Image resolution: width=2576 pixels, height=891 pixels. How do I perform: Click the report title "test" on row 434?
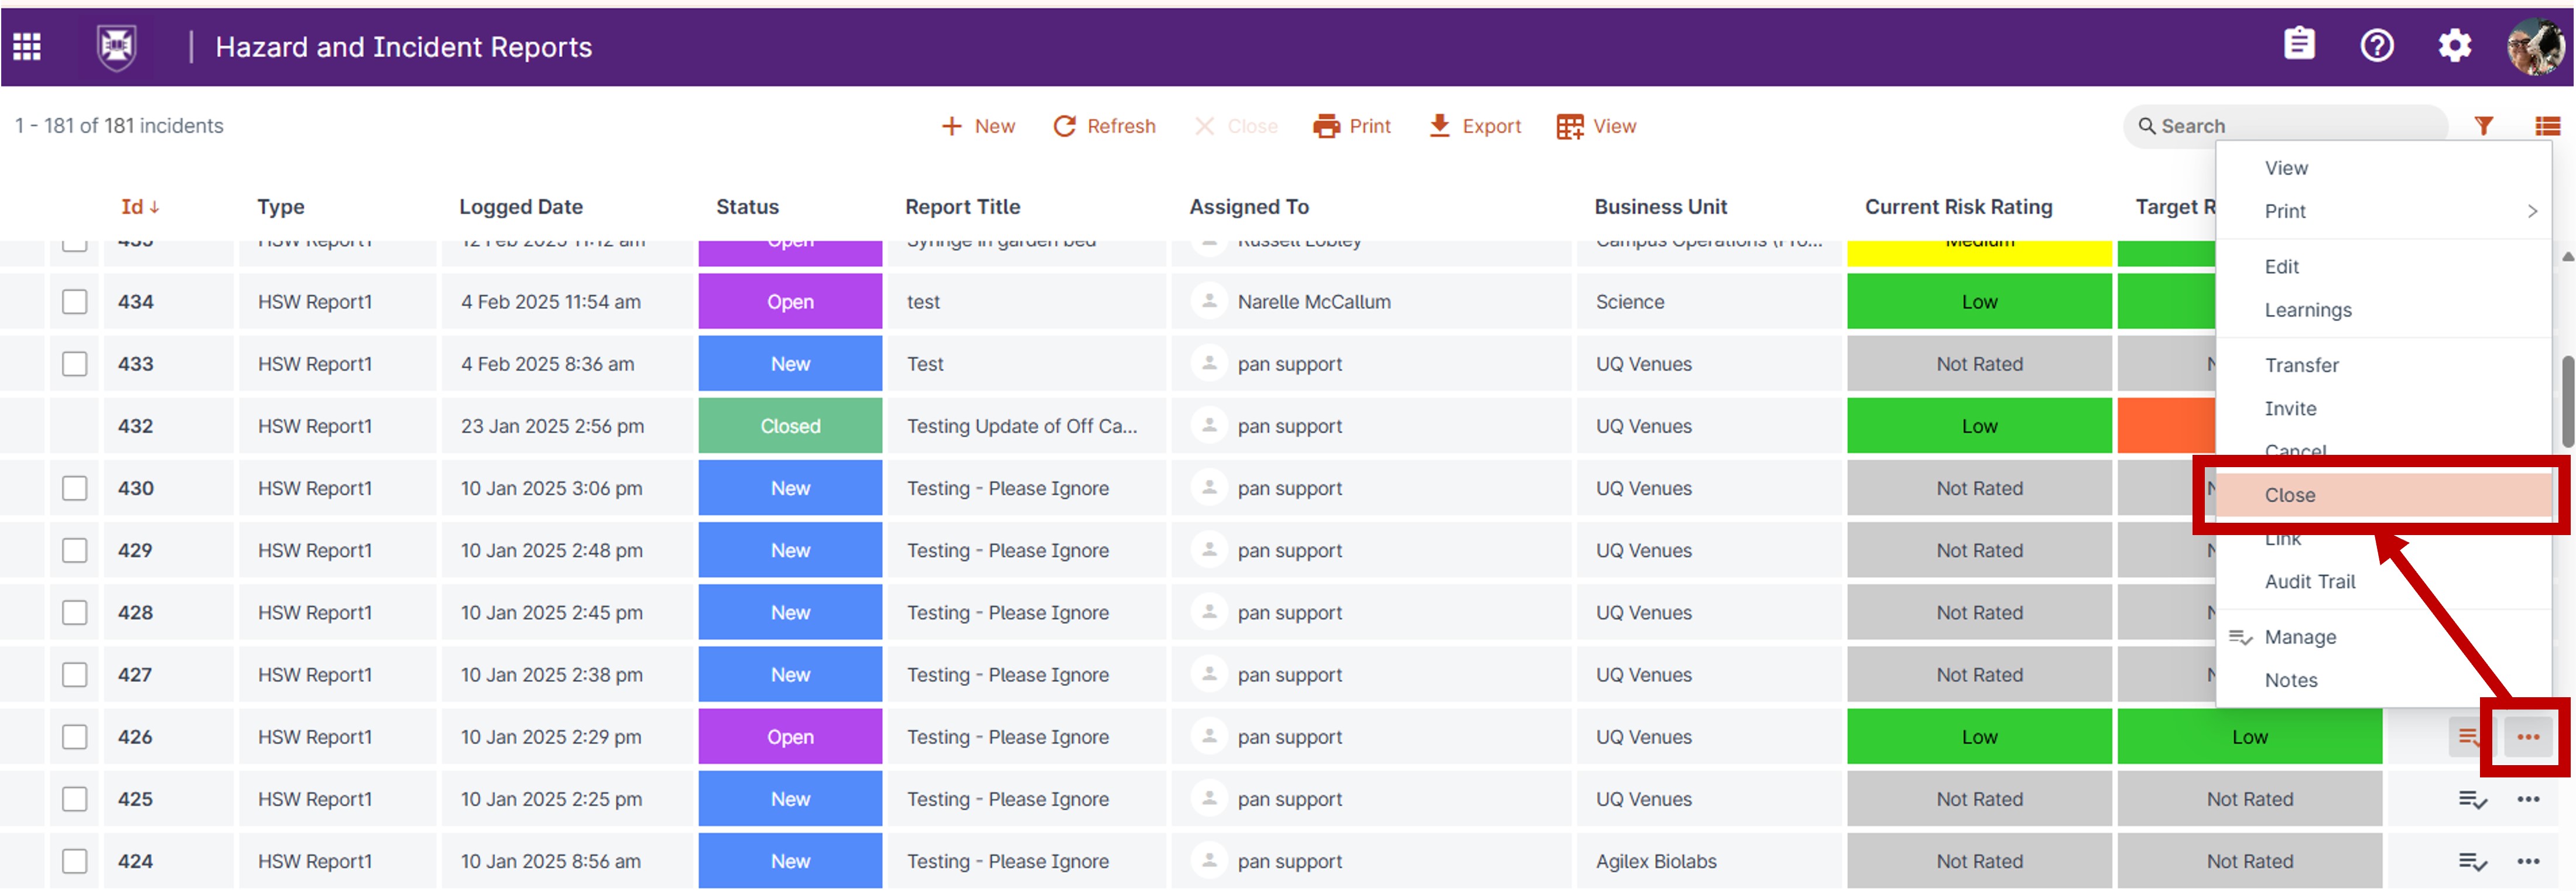[923, 302]
